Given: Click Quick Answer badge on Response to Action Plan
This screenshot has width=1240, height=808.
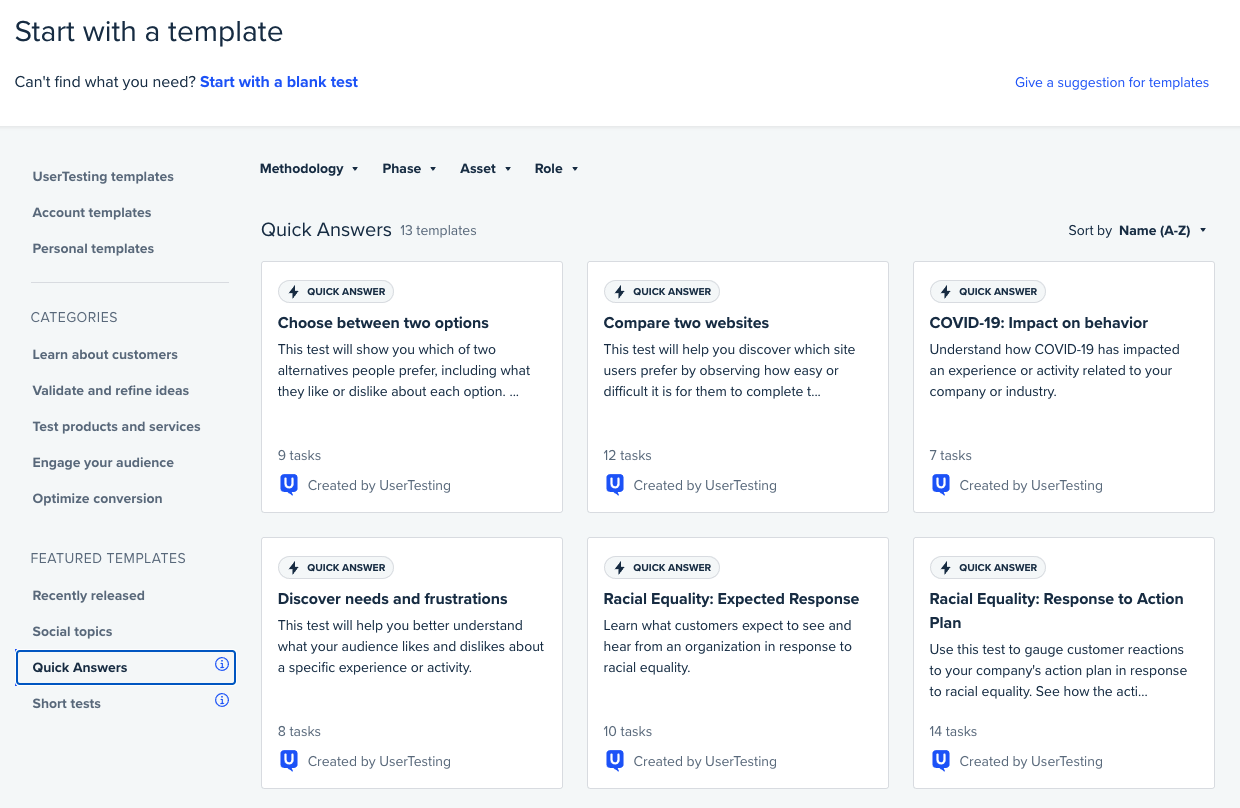Looking at the screenshot, I should [988, 568].
